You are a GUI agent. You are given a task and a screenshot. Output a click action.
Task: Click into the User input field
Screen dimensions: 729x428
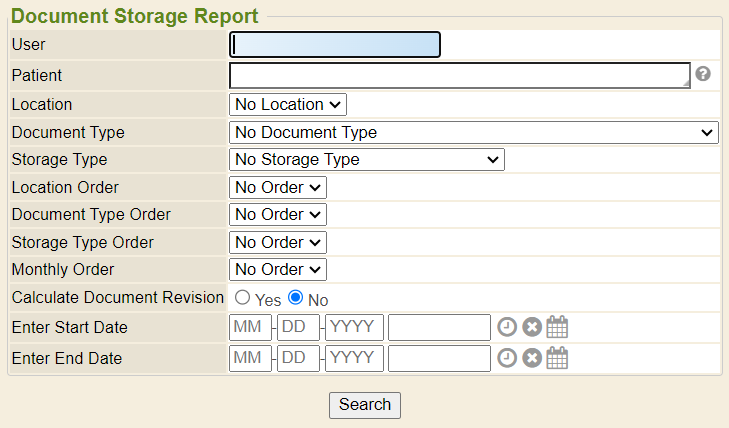(335, 45)
